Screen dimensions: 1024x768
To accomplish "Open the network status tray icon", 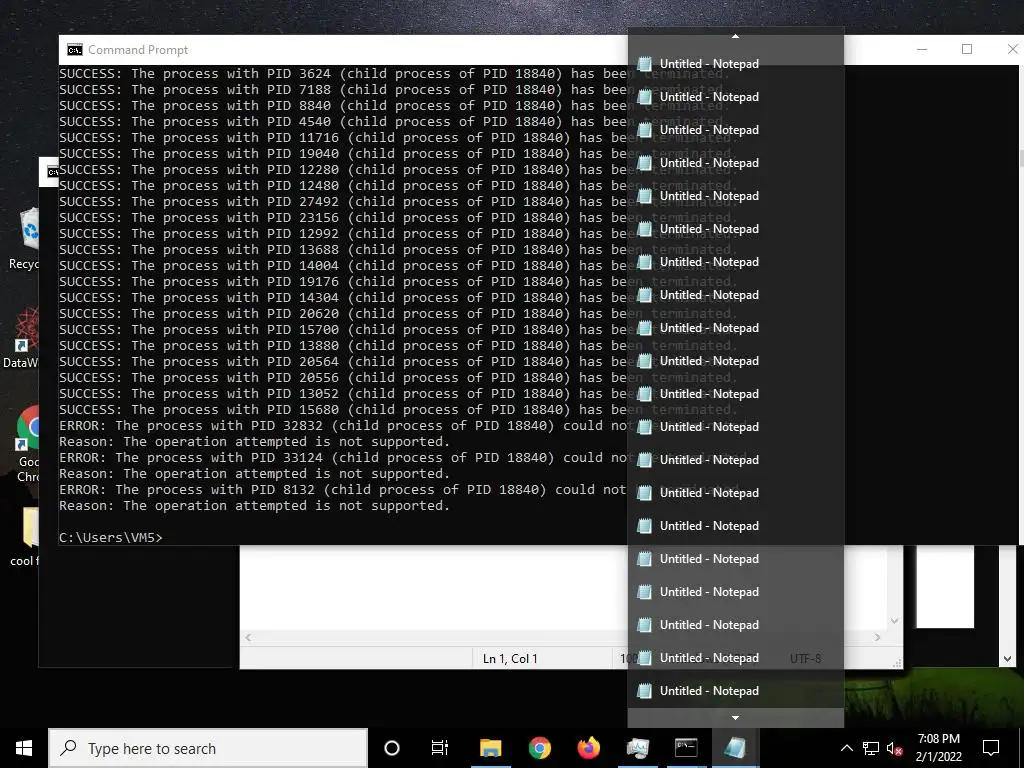I will point(871,748).
